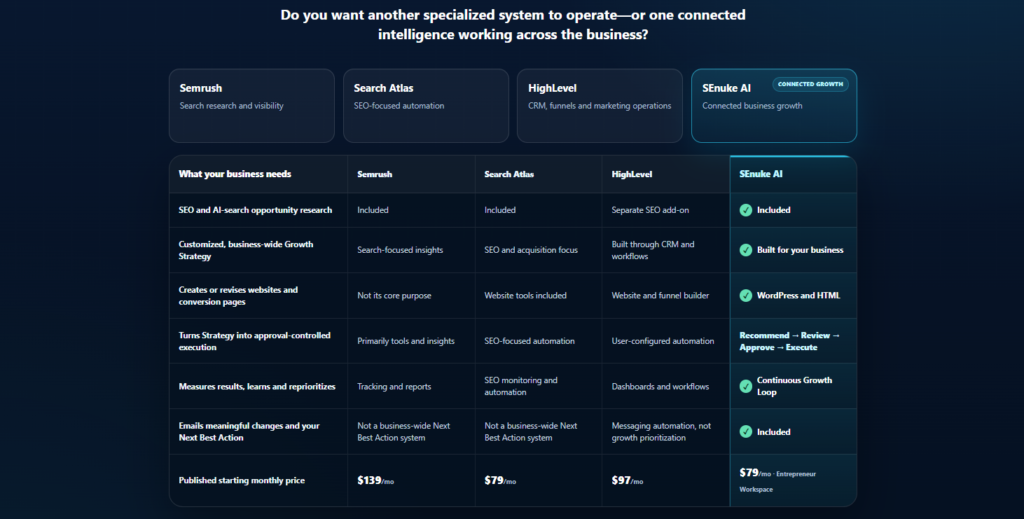The width and height of the screenshot is (1024, 519).
Task: Select the Search Atlas comparison card
Action: [426, 106]
